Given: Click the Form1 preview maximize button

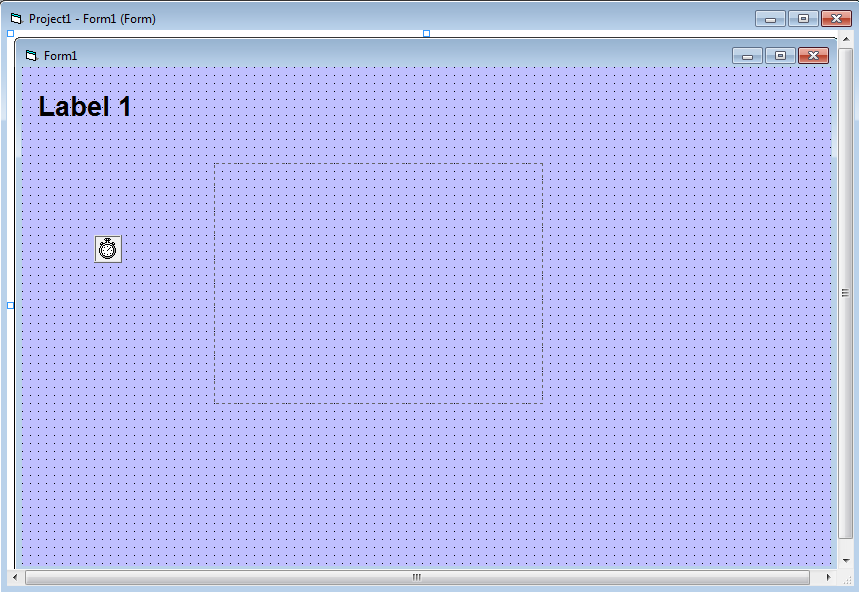Looking at the screenshot, I should pyautogui.click(x=781, y=56).
